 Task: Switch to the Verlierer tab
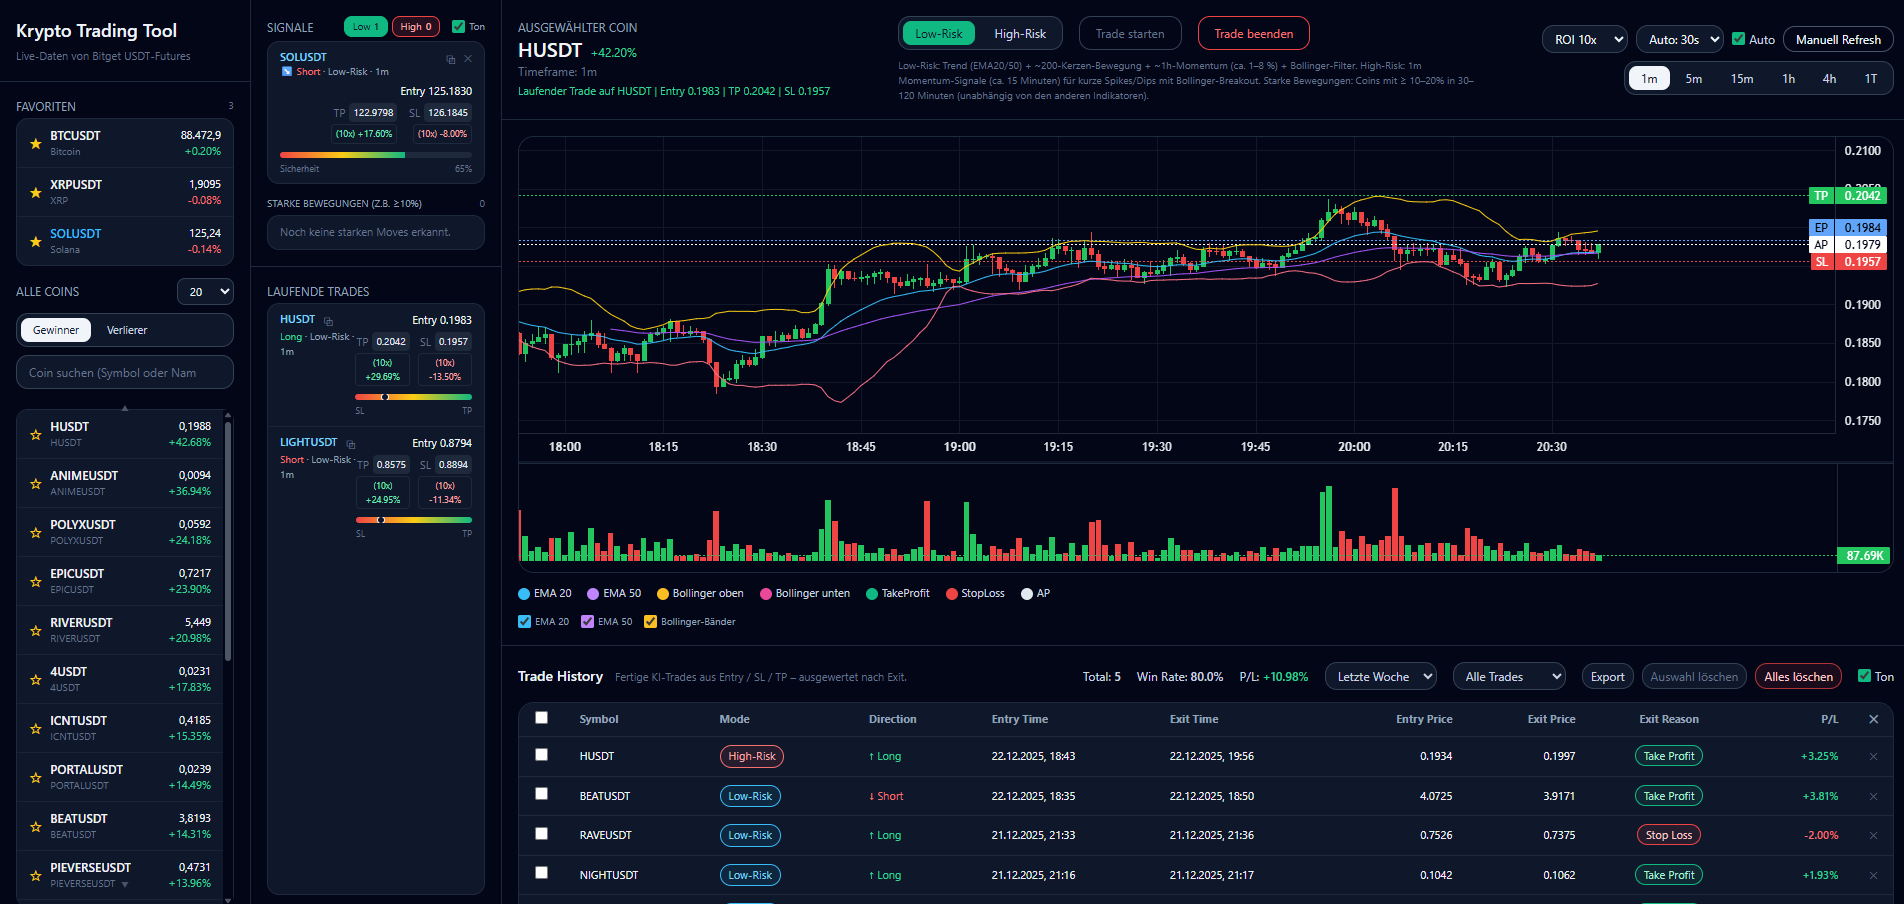coord(127,330)
